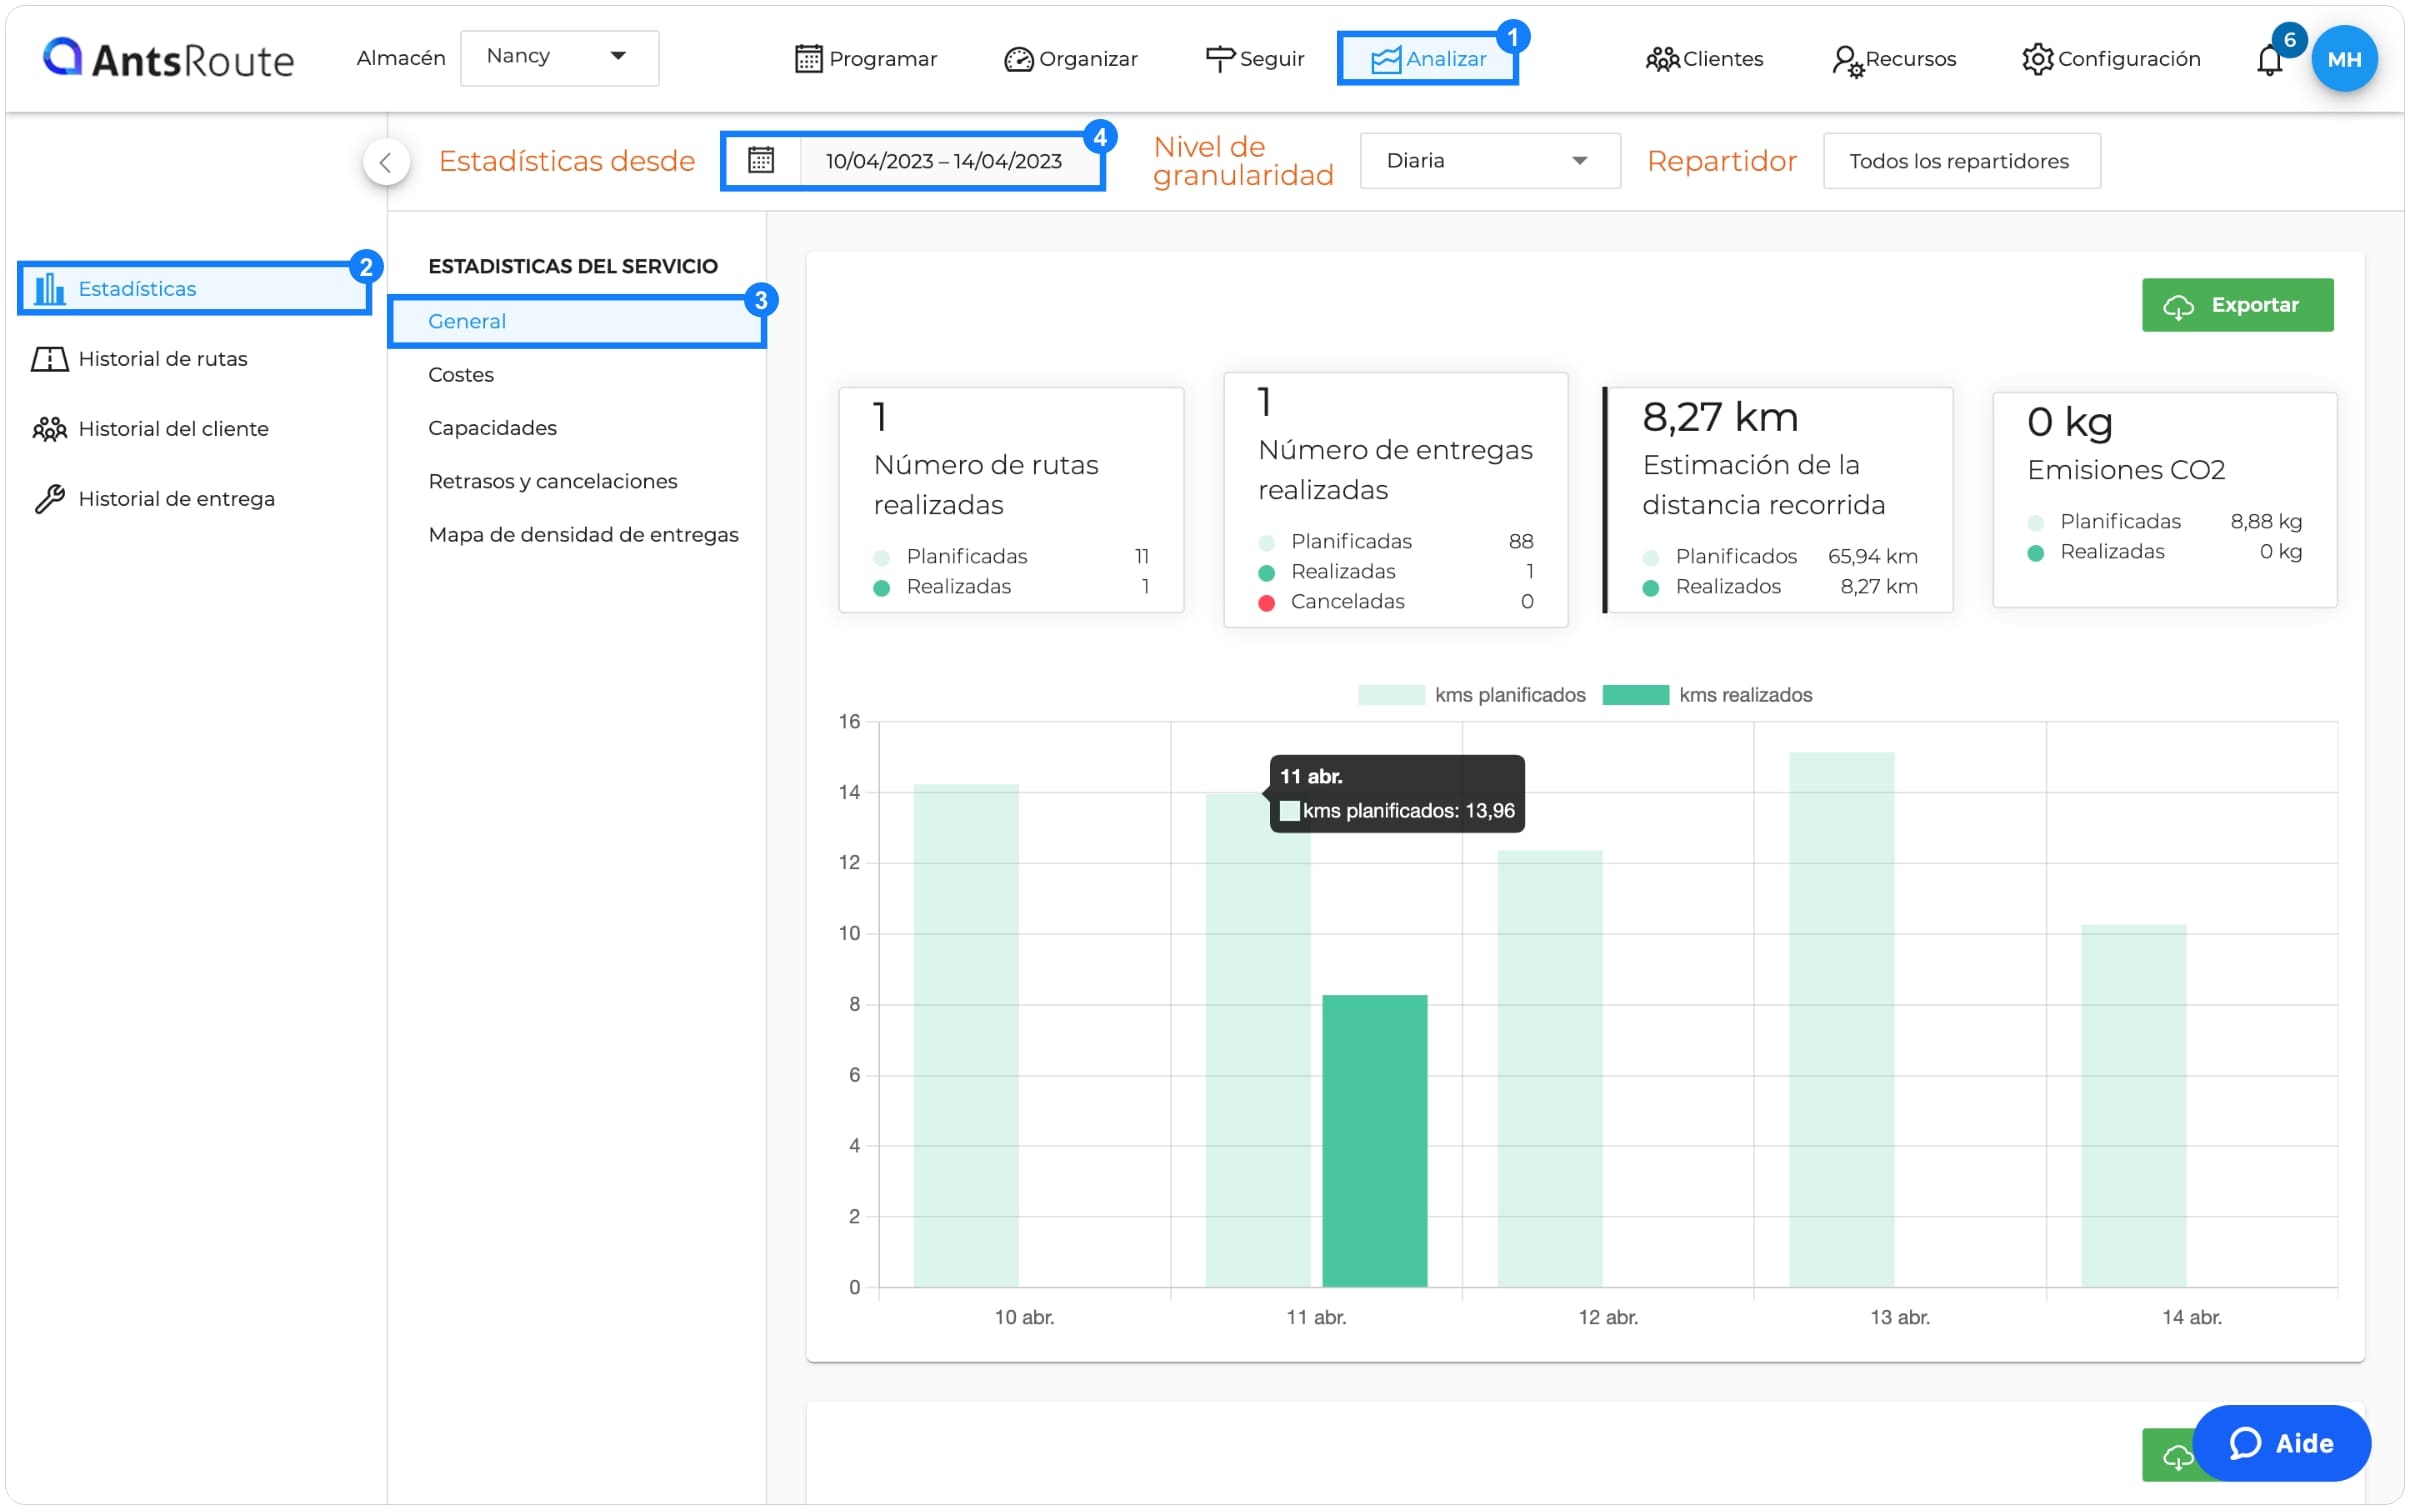This screenshot has width=2409, height=1510.
Task: Open Historial de rutas
Action: (x=139, y=359)
